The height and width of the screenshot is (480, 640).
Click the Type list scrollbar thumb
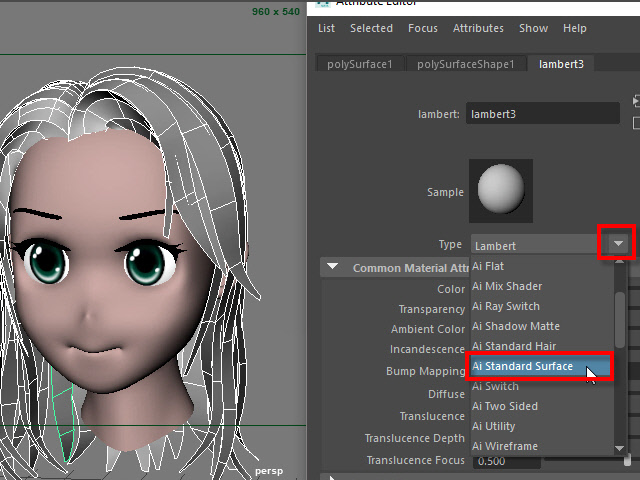[620, 303]
